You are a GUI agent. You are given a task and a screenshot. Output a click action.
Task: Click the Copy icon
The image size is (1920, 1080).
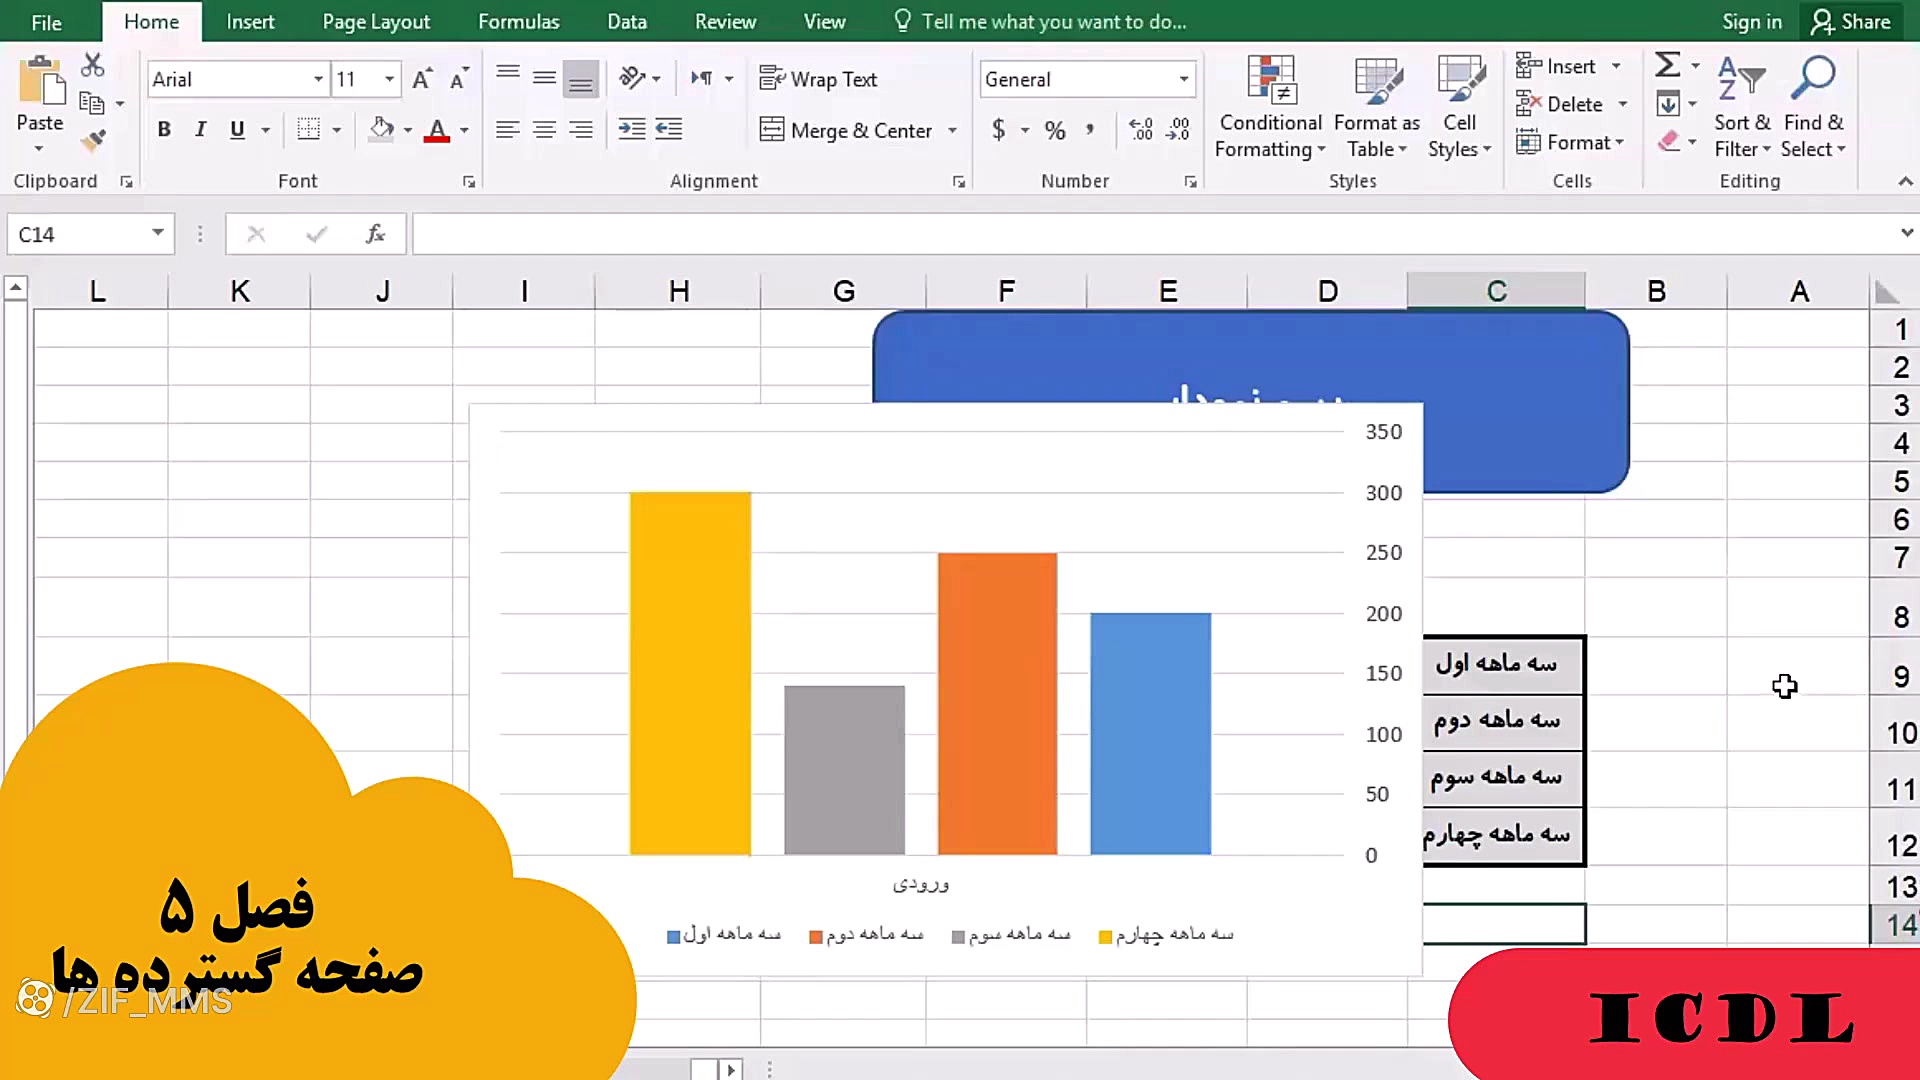click(92, 103)
